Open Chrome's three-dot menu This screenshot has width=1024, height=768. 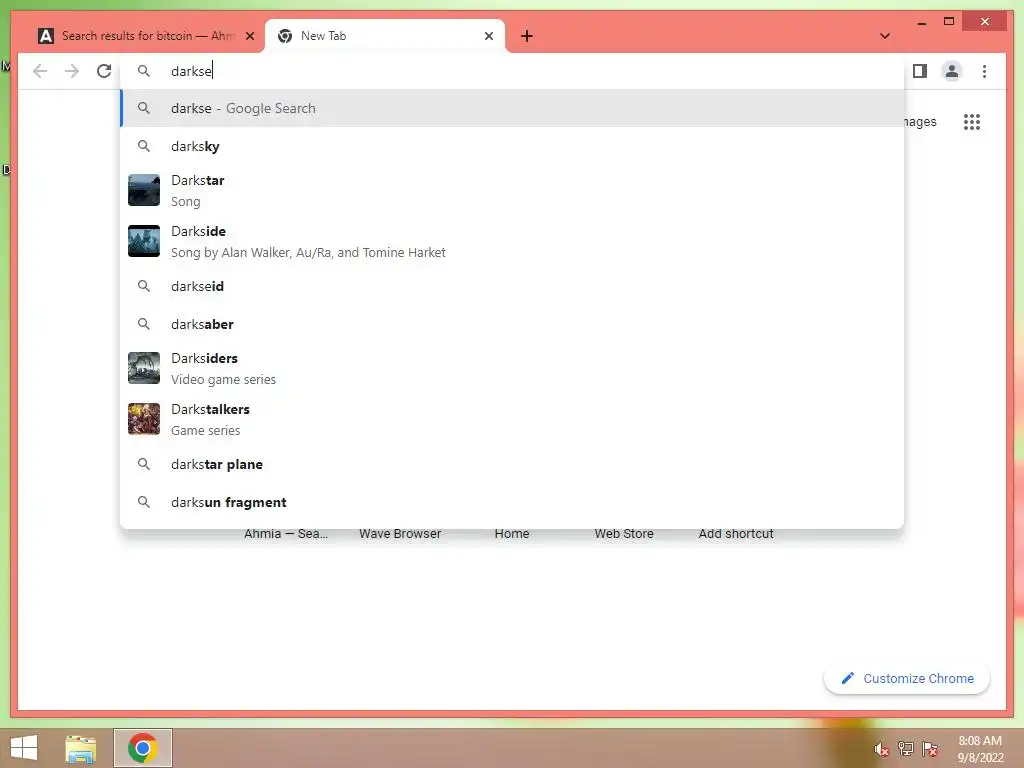tap(984, 71)
